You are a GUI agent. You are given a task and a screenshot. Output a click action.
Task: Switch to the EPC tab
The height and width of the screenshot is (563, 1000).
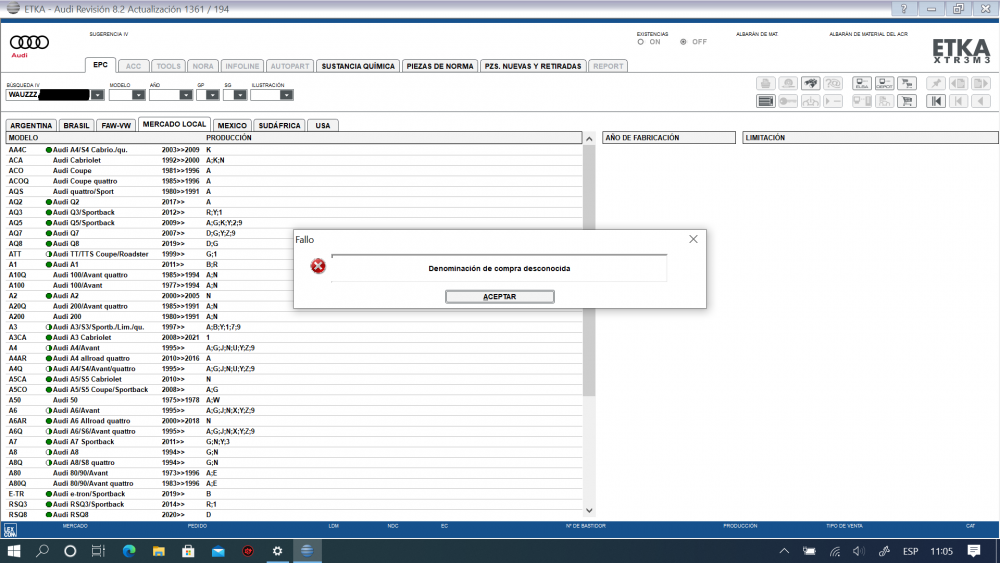(x=100, y=65)
